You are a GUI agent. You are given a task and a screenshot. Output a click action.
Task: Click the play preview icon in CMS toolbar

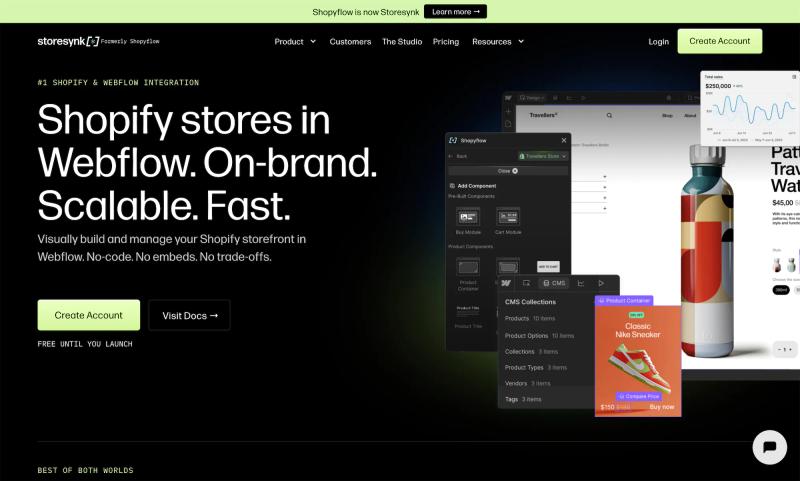tap(601, 283)
